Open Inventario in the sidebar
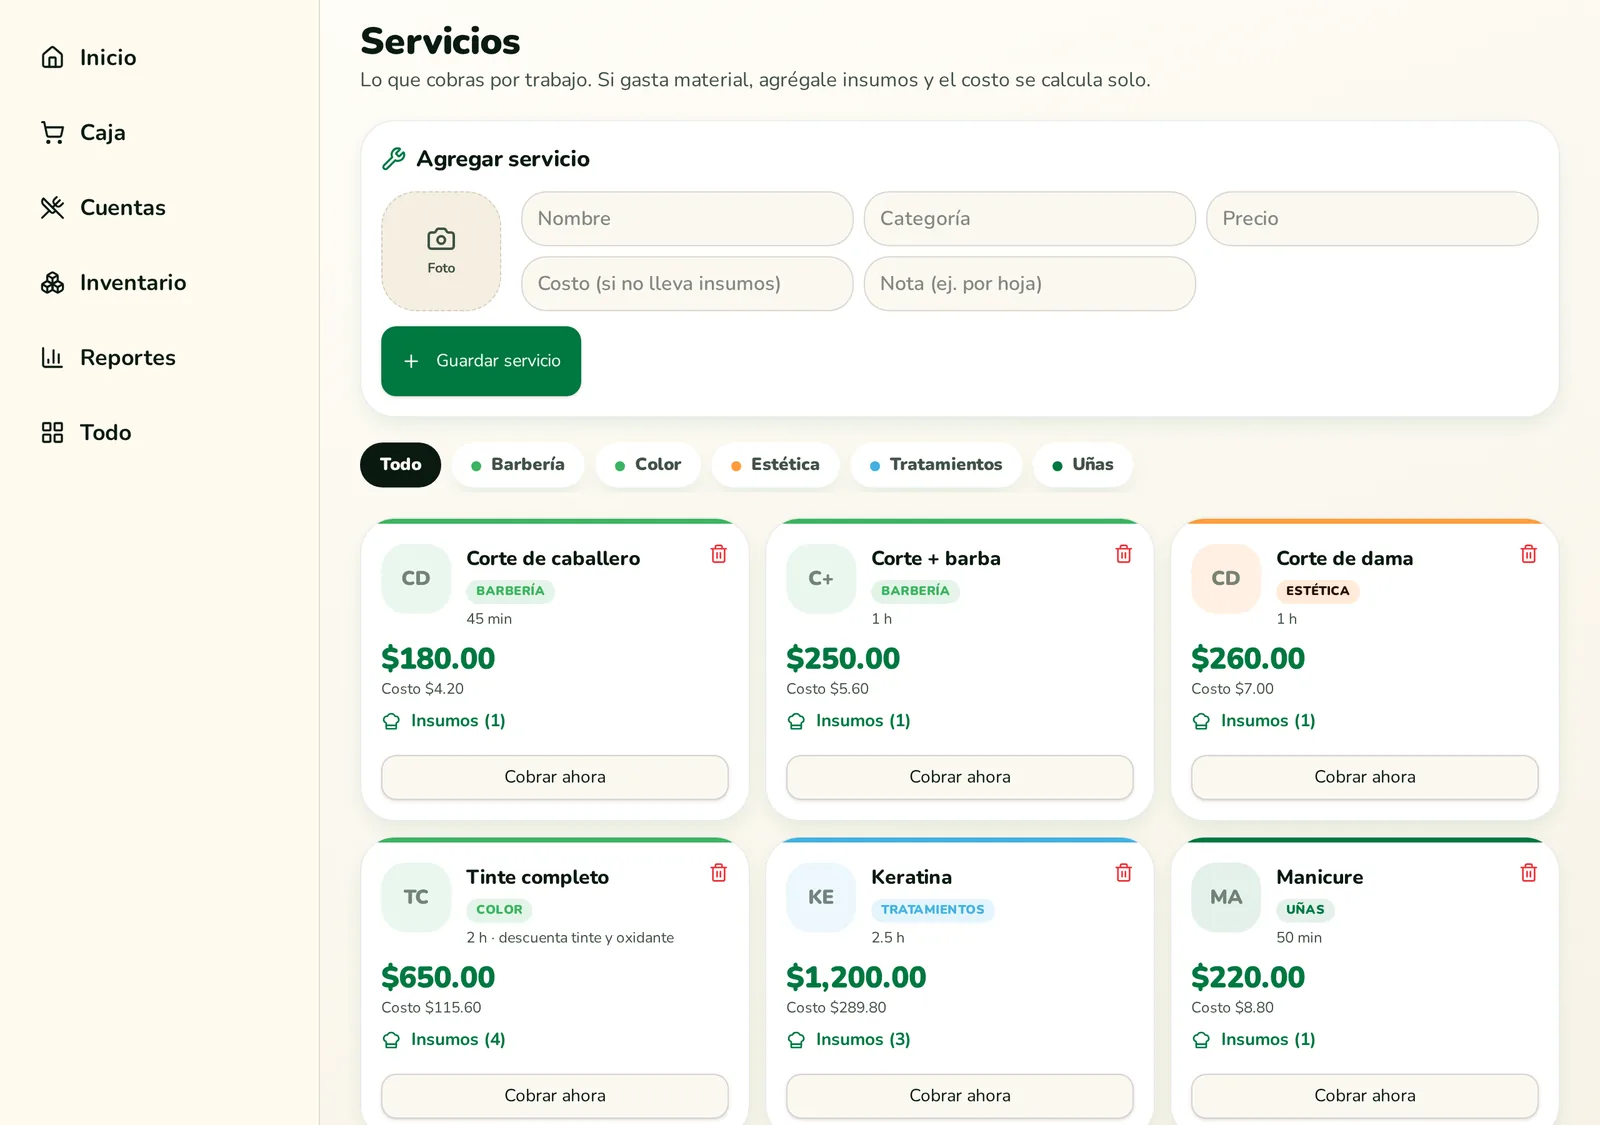Image resolution: width=1600 pixels, height=1125 pixels. click(x=133, y=282)
